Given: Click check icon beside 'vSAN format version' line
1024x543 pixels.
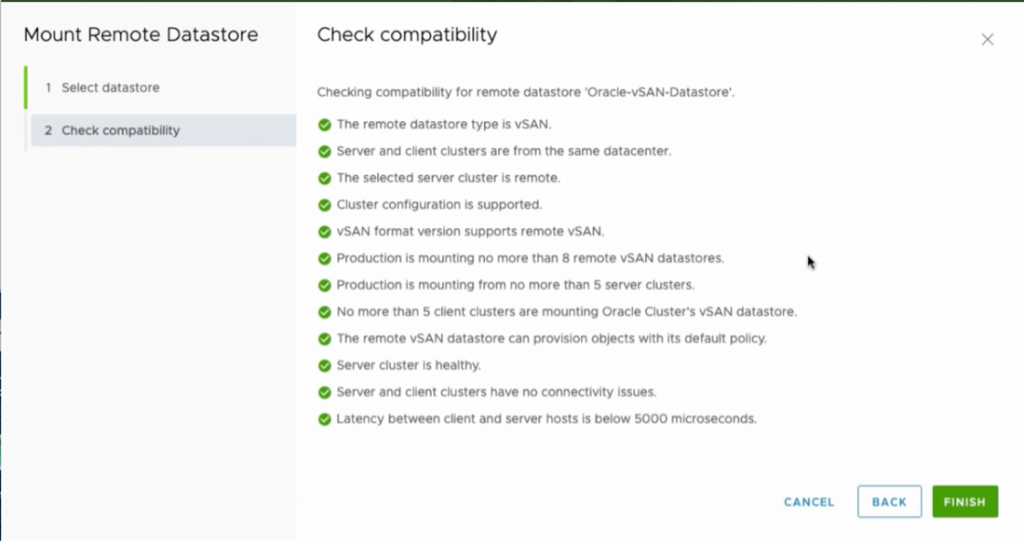Looking at the screenshot, I should click(x=324, y=232).
